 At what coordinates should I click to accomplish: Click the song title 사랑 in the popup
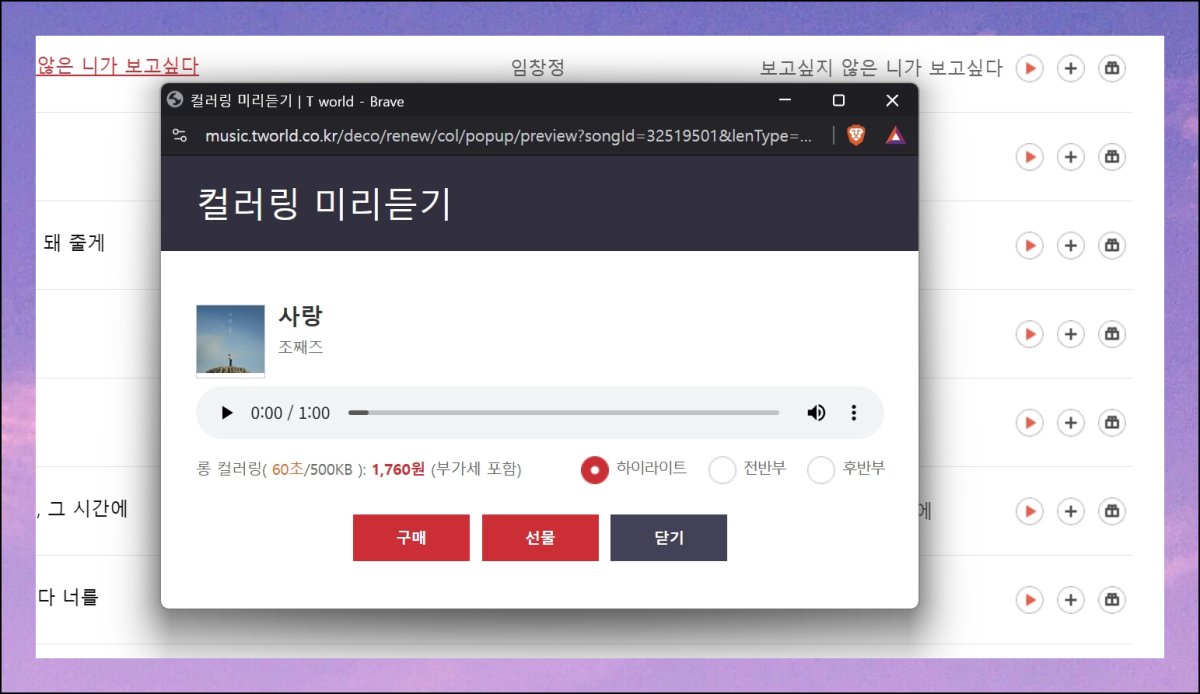(300, 316)
